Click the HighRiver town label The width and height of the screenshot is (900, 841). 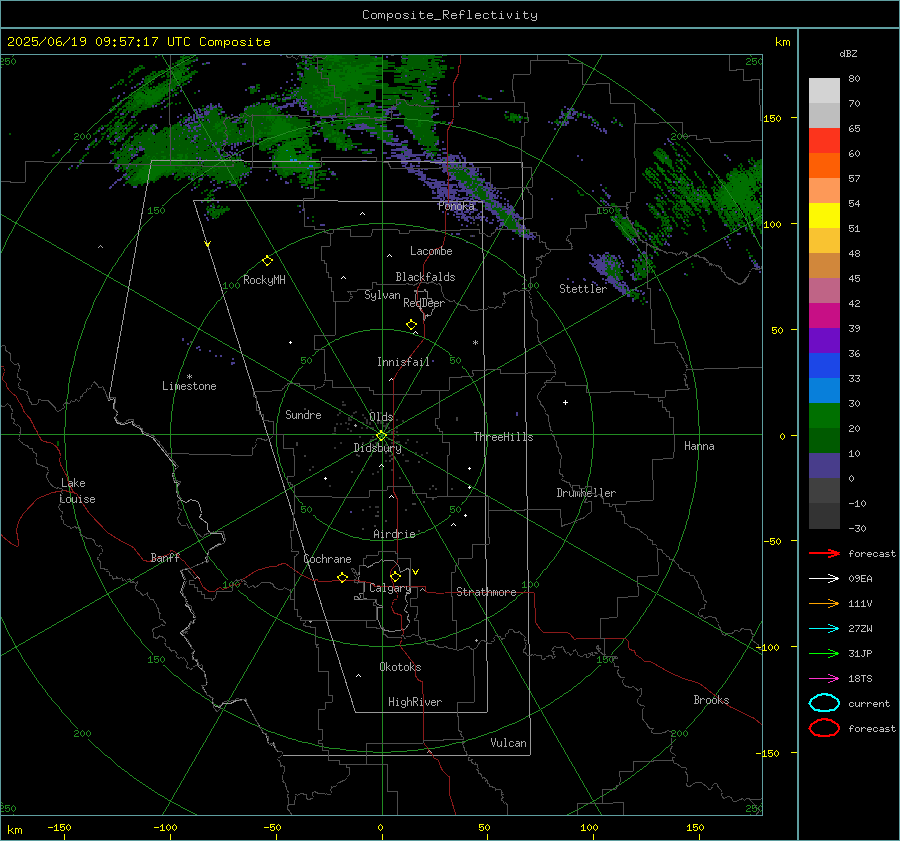[415, 702]
